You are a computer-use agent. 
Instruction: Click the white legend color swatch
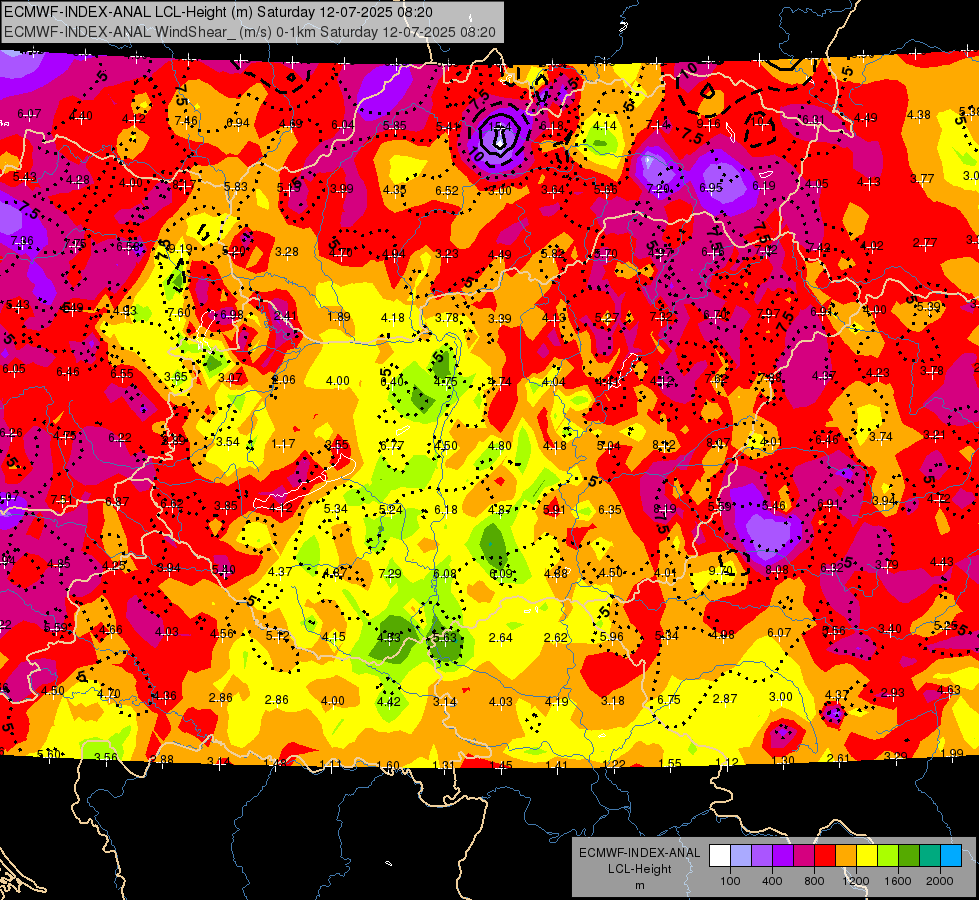(720, 856)
